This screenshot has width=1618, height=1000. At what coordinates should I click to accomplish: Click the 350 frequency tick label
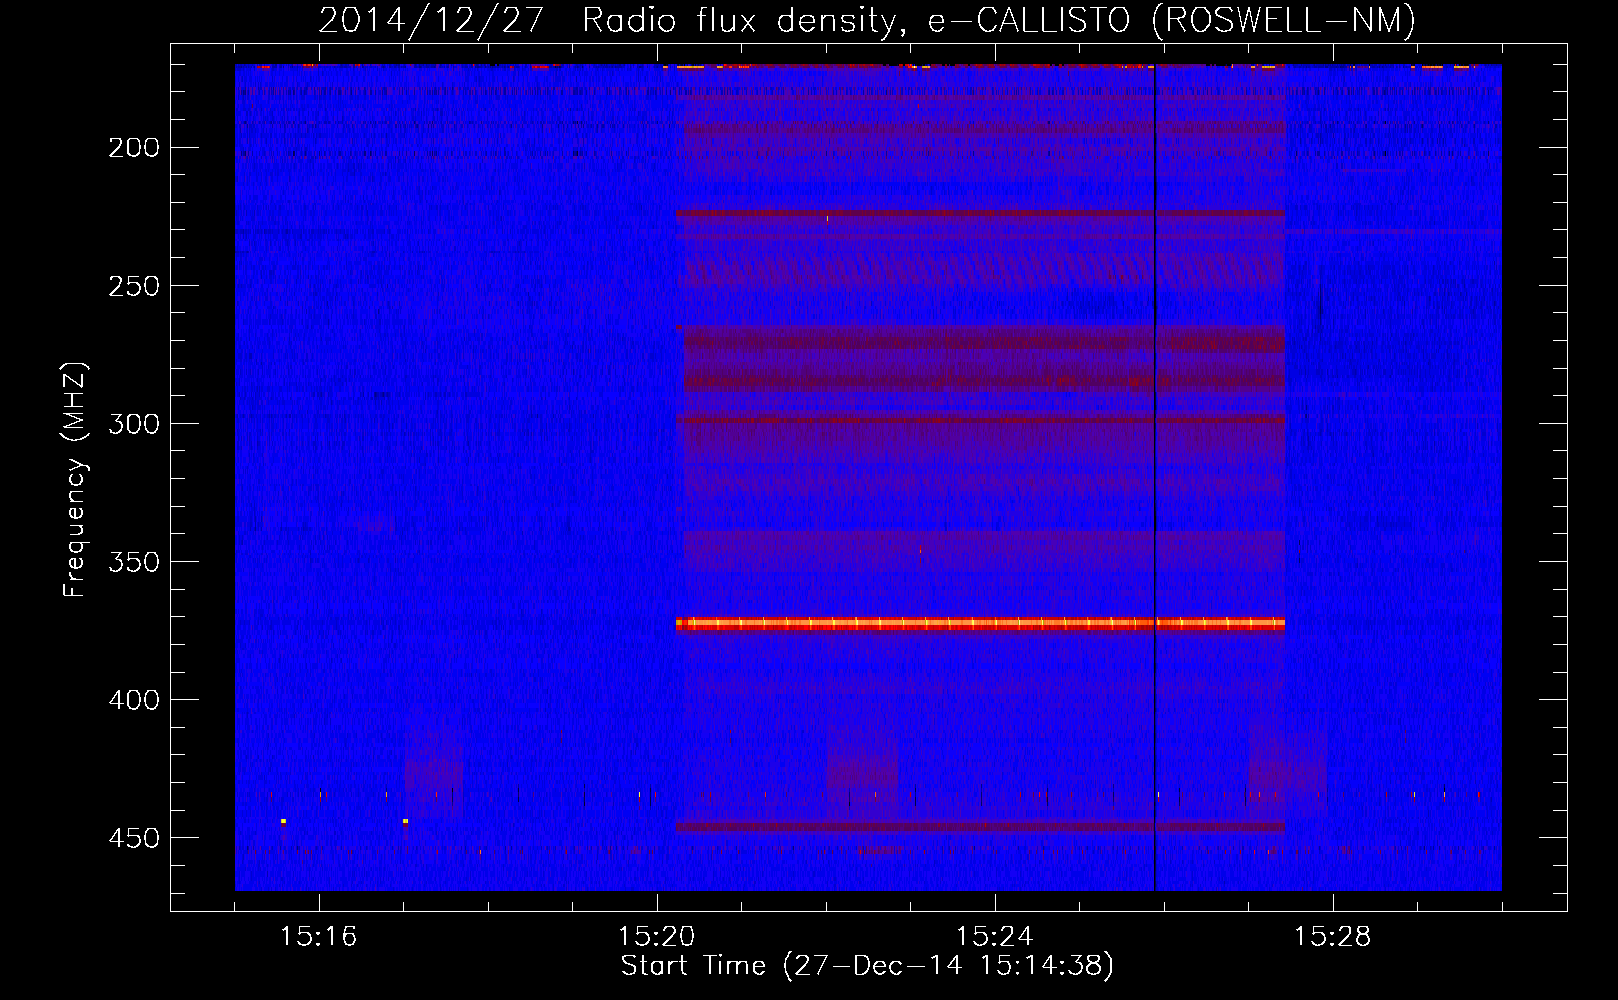click(133, 562)
